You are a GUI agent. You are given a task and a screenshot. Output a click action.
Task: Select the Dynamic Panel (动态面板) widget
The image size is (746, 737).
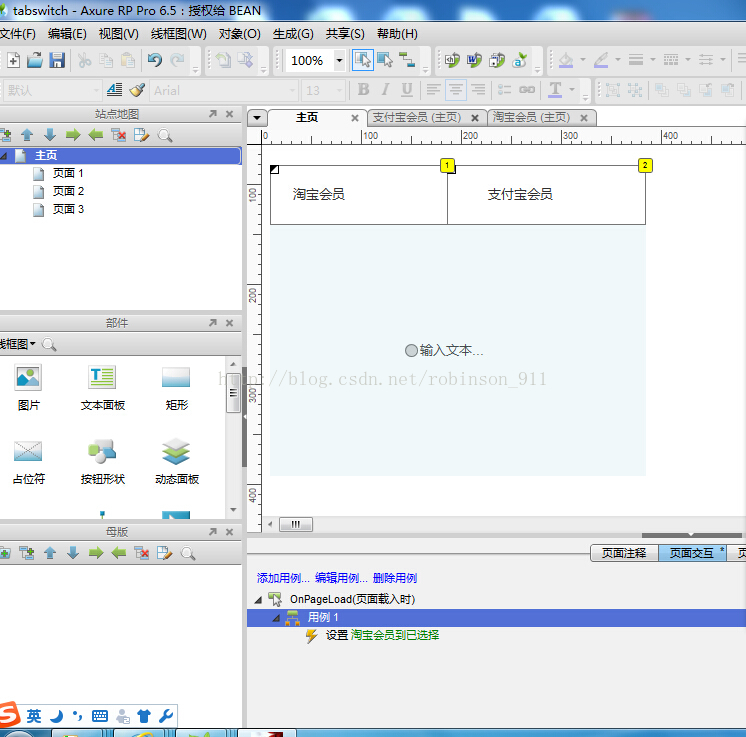pos(177,462)
